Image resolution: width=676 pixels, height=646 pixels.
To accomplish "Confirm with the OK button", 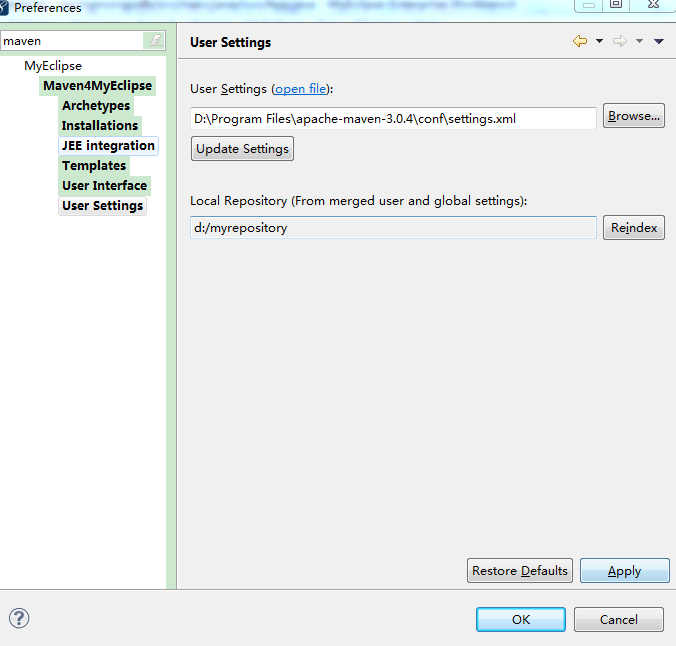I will (521, 620).
